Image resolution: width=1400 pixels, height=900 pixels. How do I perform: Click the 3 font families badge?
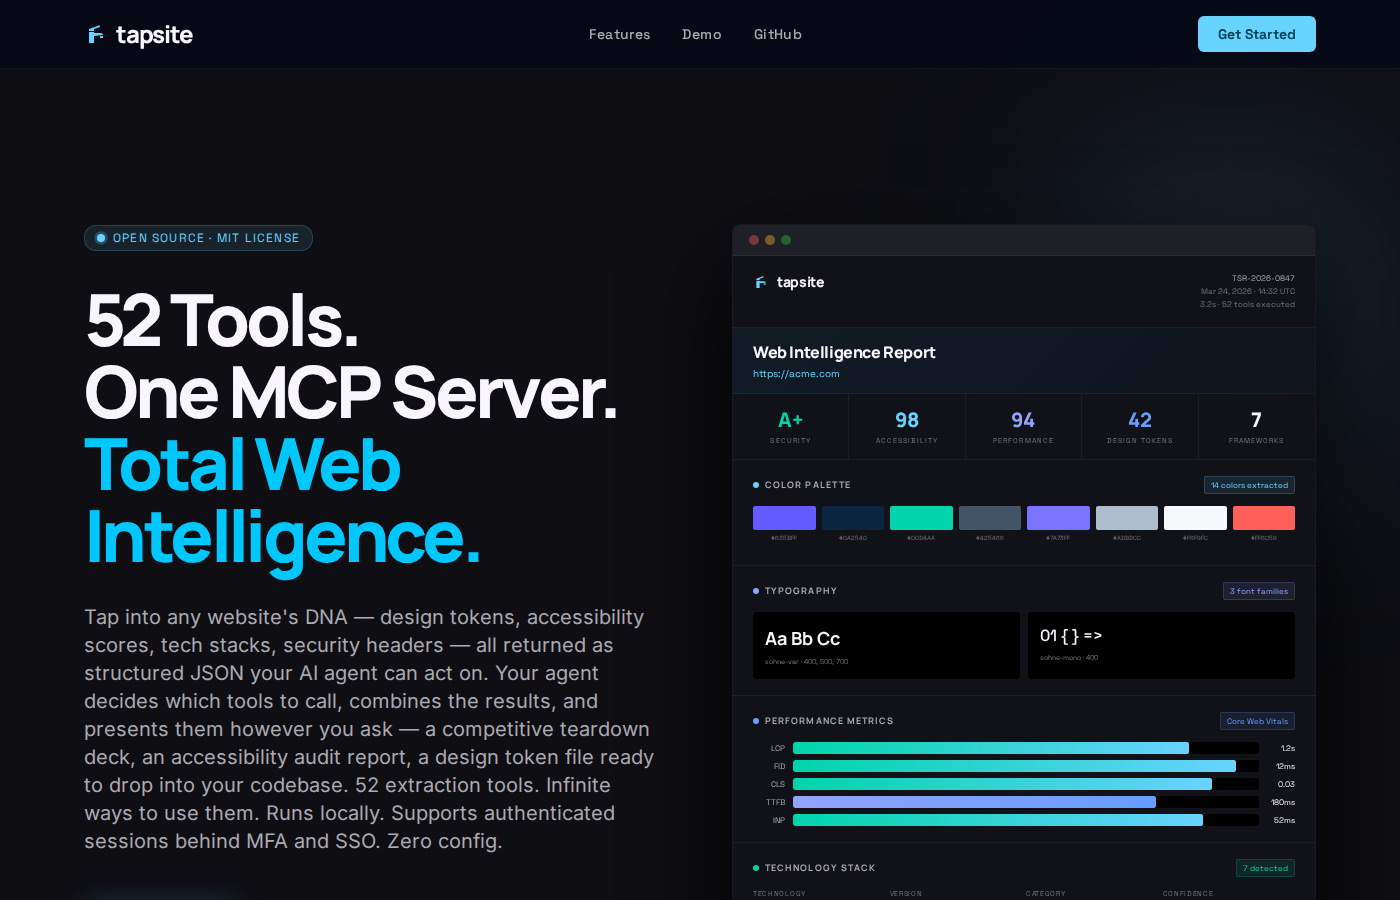pyautogui.click(x=1259, y=591)
